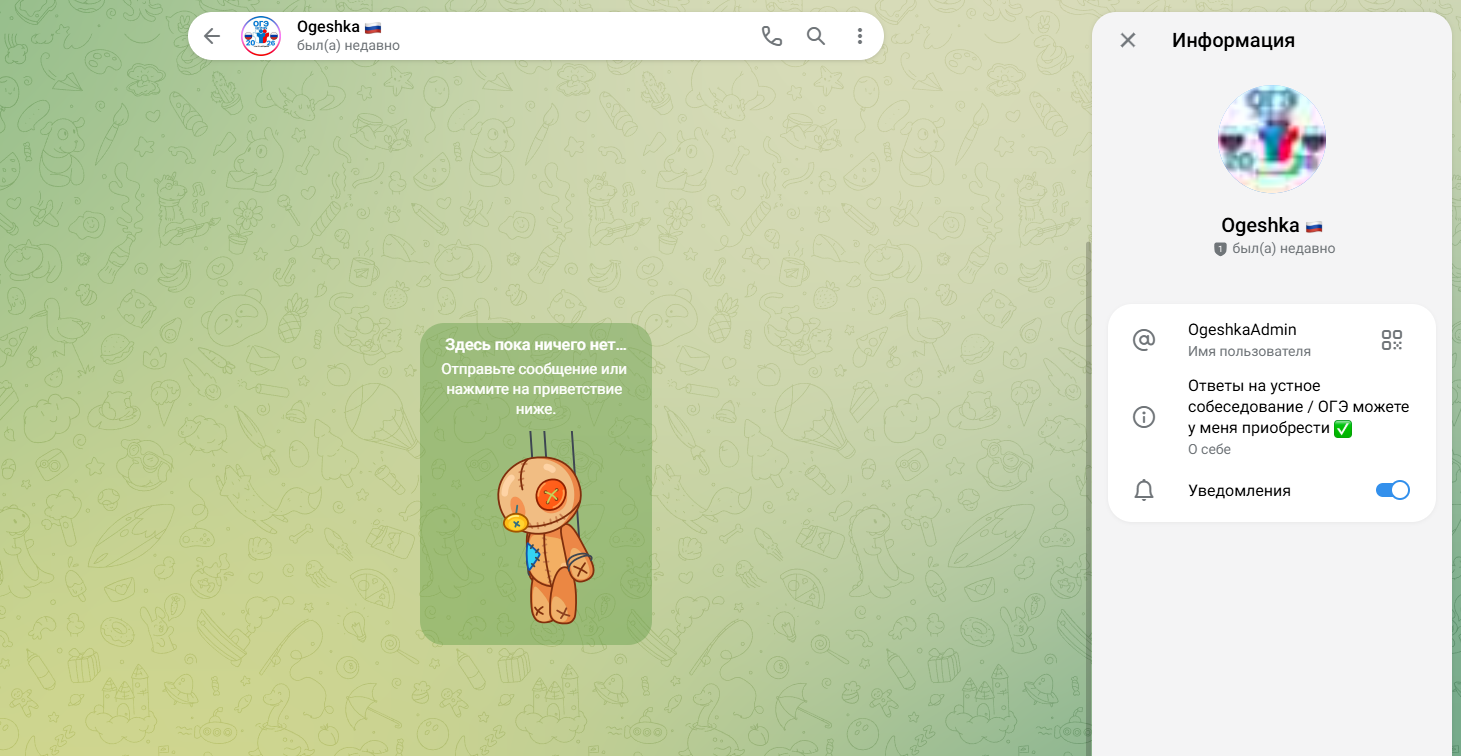Click the Информация panel title
The image size is (1461, 756).
tap(1233, 40)
